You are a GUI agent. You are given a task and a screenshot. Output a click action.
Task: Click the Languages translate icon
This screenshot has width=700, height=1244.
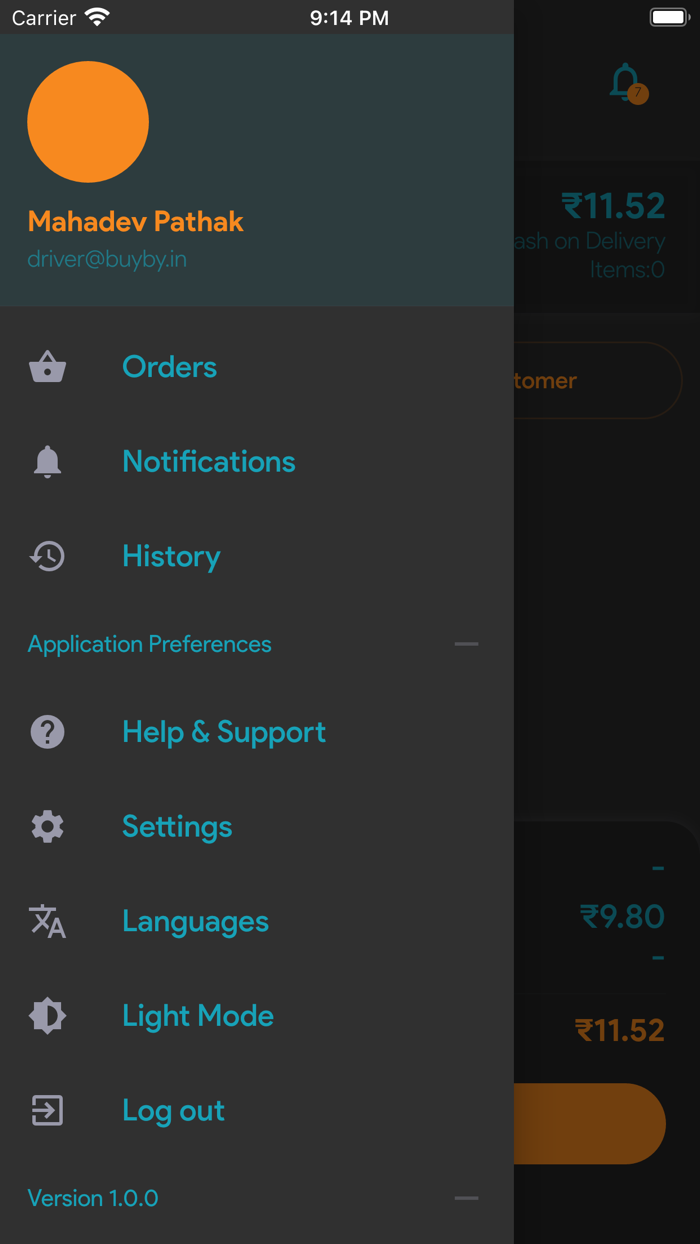tap(47, 921)
